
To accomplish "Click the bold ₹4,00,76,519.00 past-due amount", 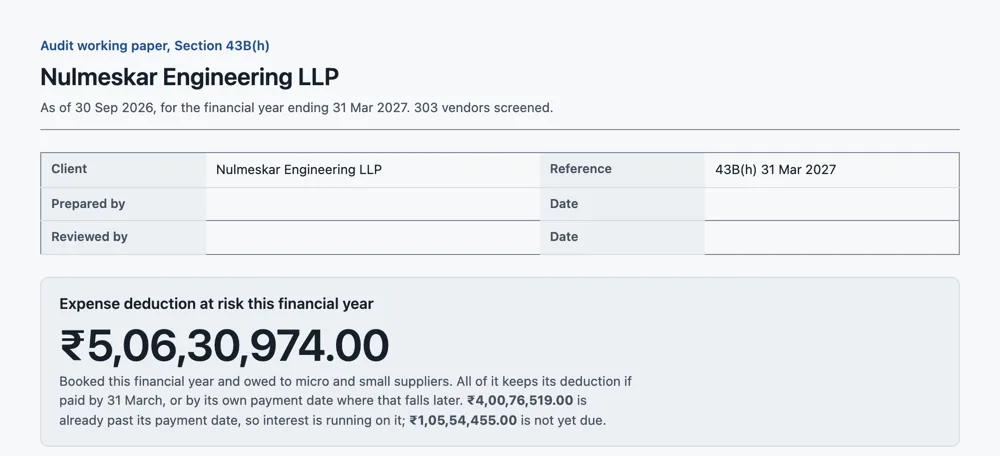I will [x=520, y=401].
